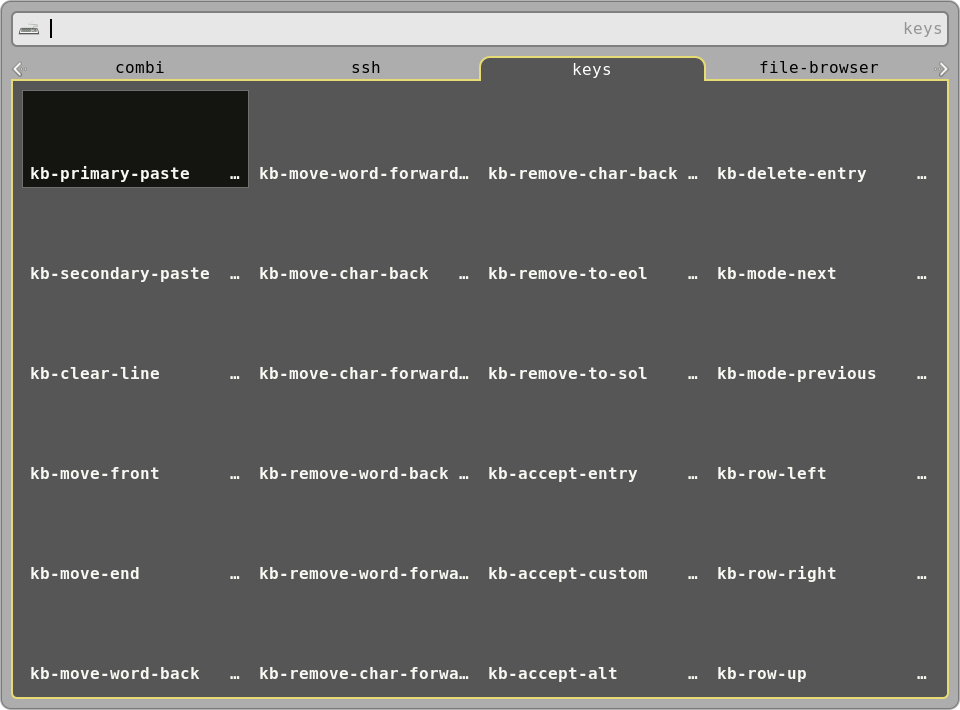Click the left arrow to previous mode

(x=20, y=69)
